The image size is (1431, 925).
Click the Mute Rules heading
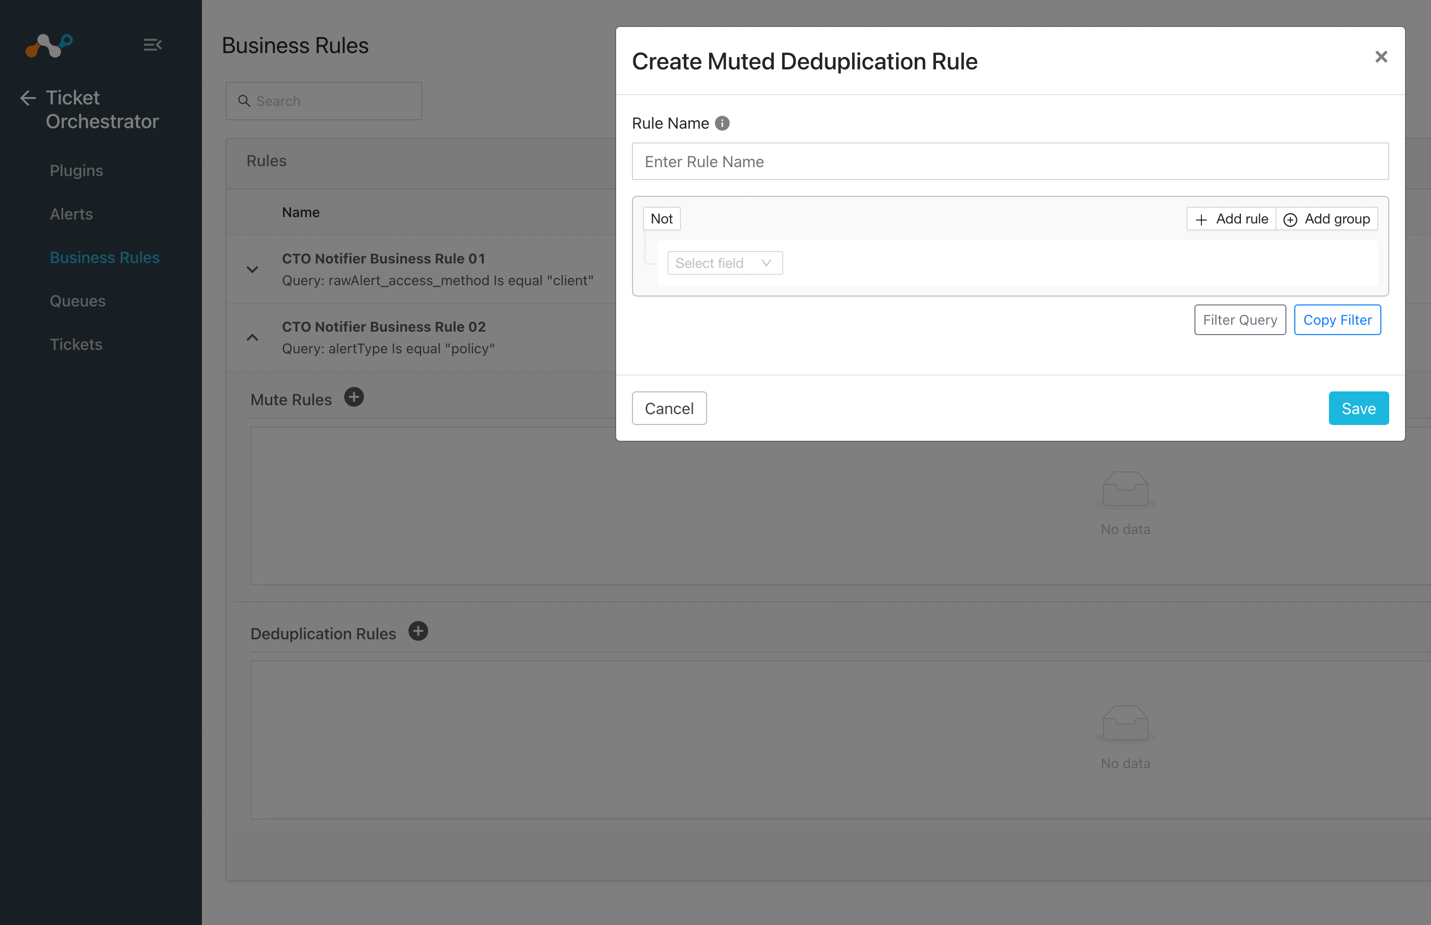(291, 400)
